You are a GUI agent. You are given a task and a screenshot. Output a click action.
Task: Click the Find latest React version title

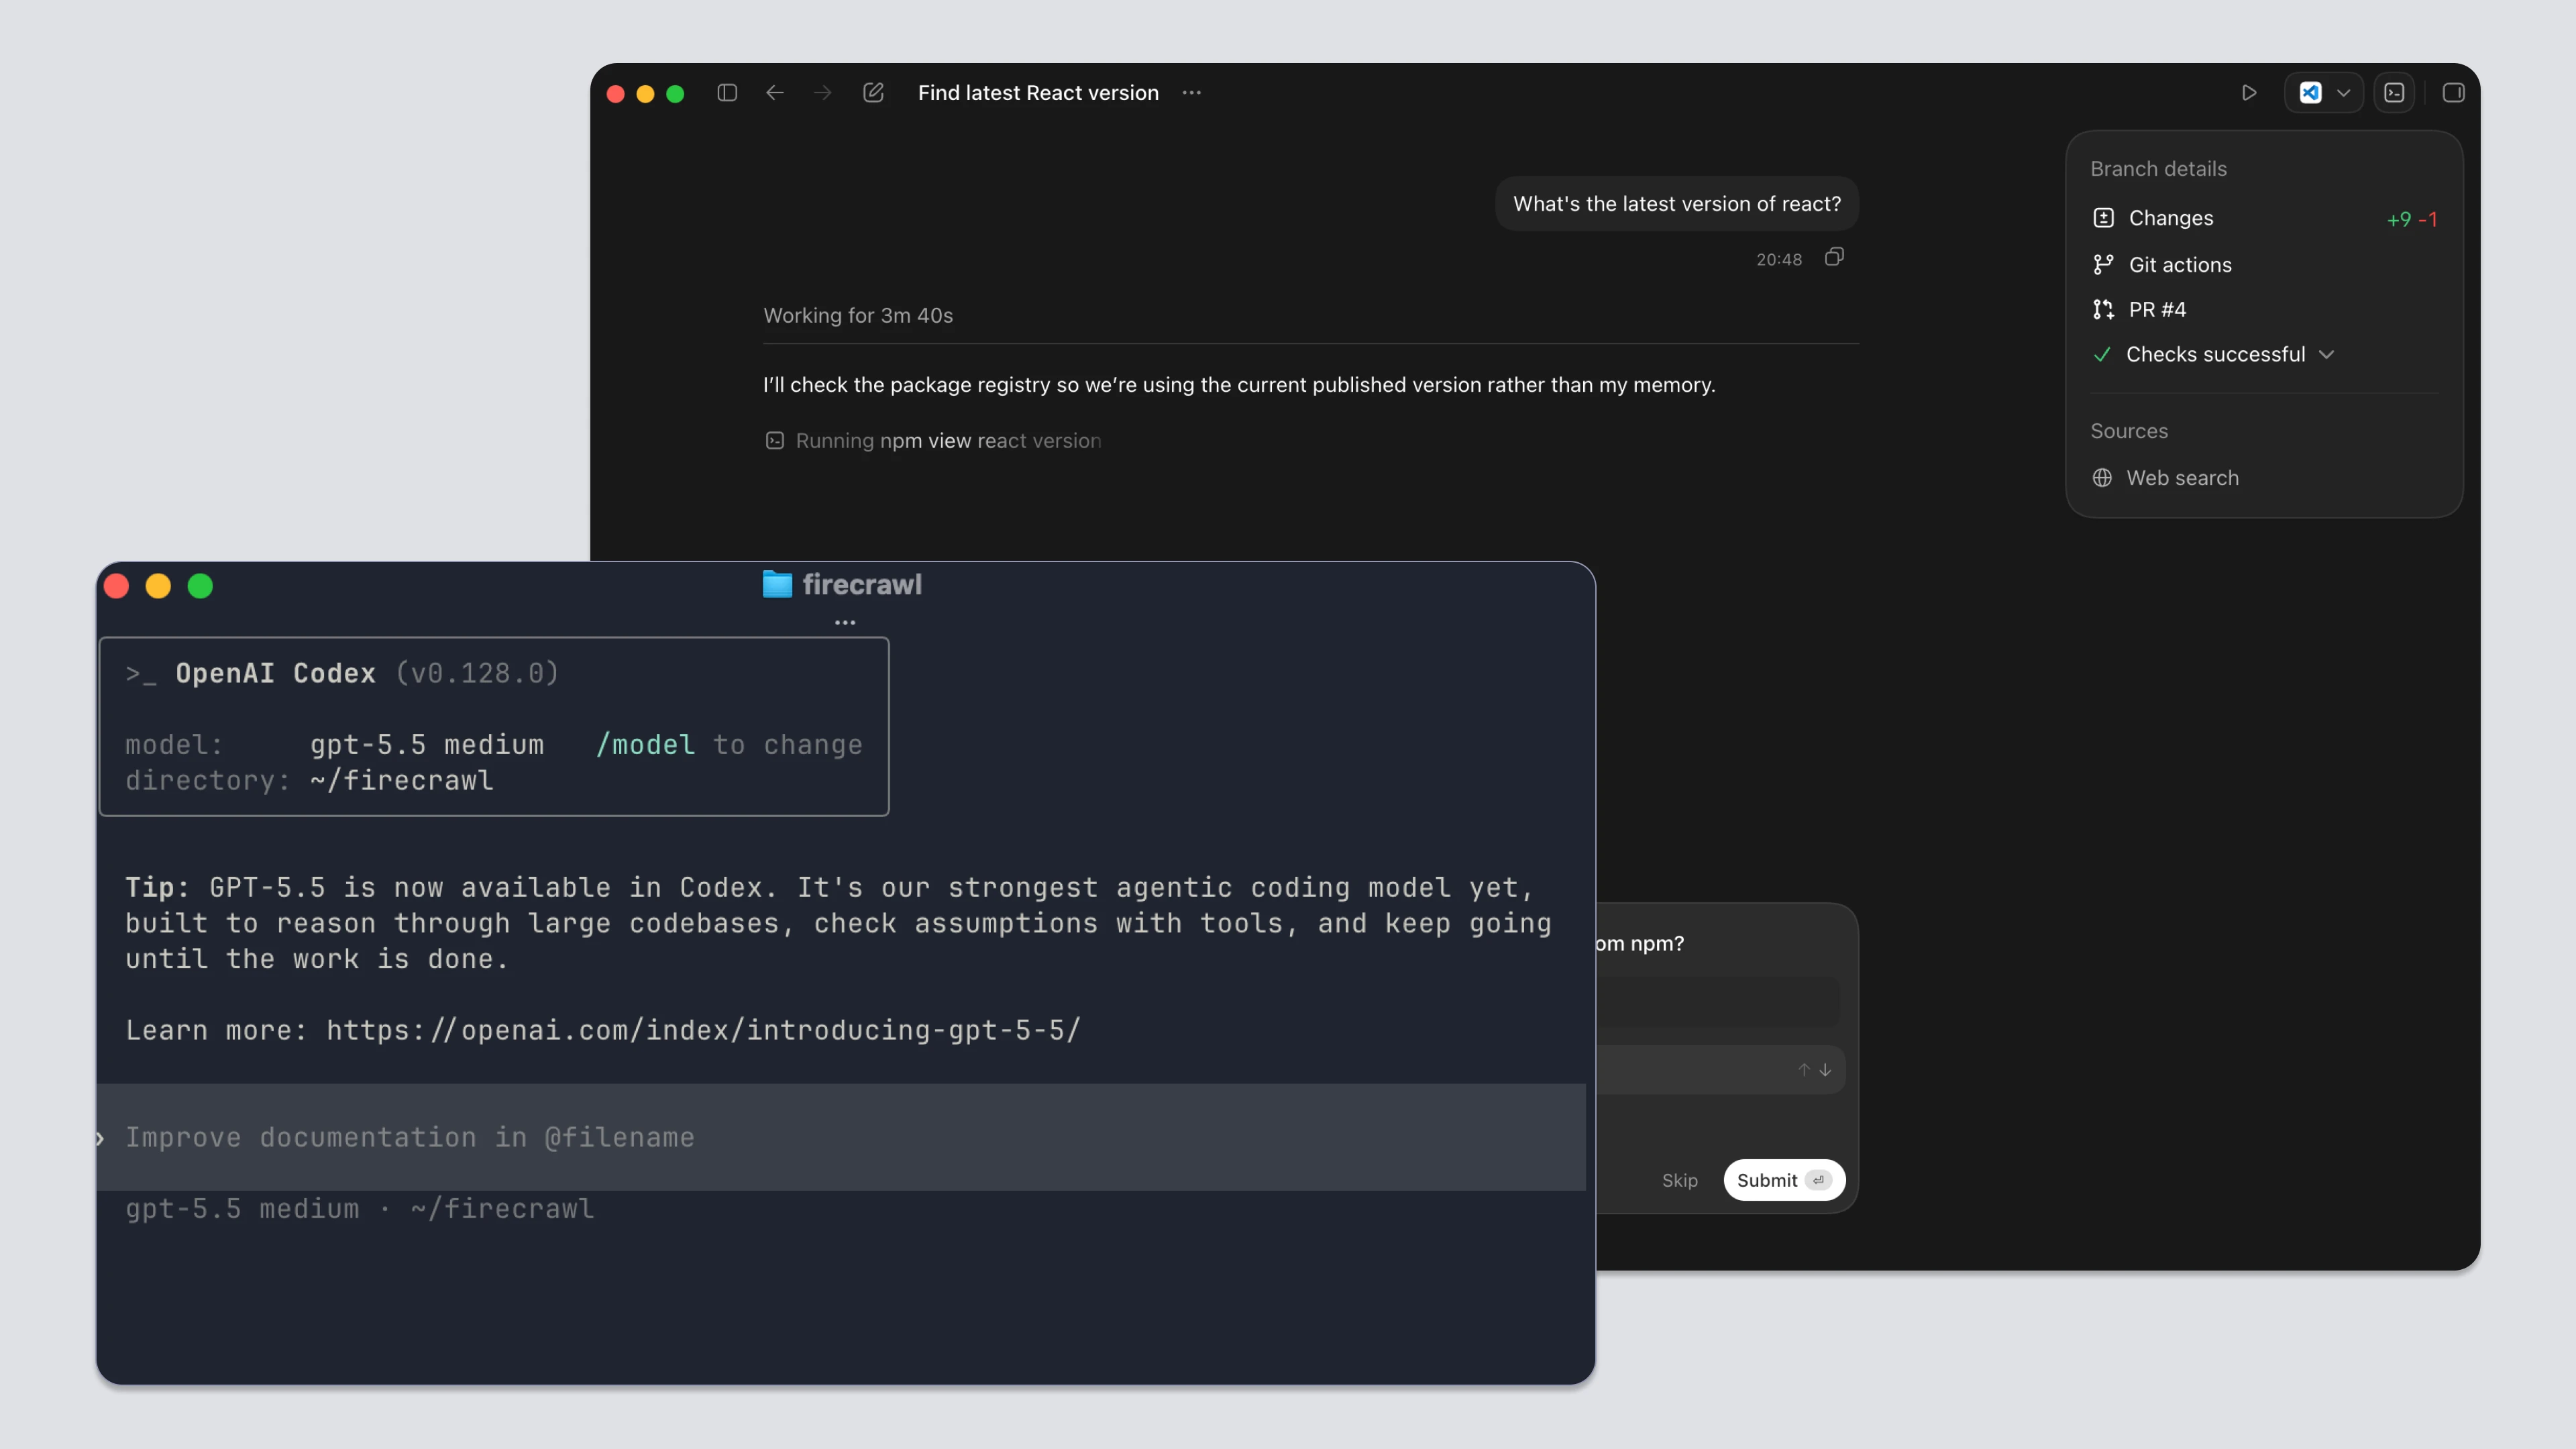pos(1038,93)
